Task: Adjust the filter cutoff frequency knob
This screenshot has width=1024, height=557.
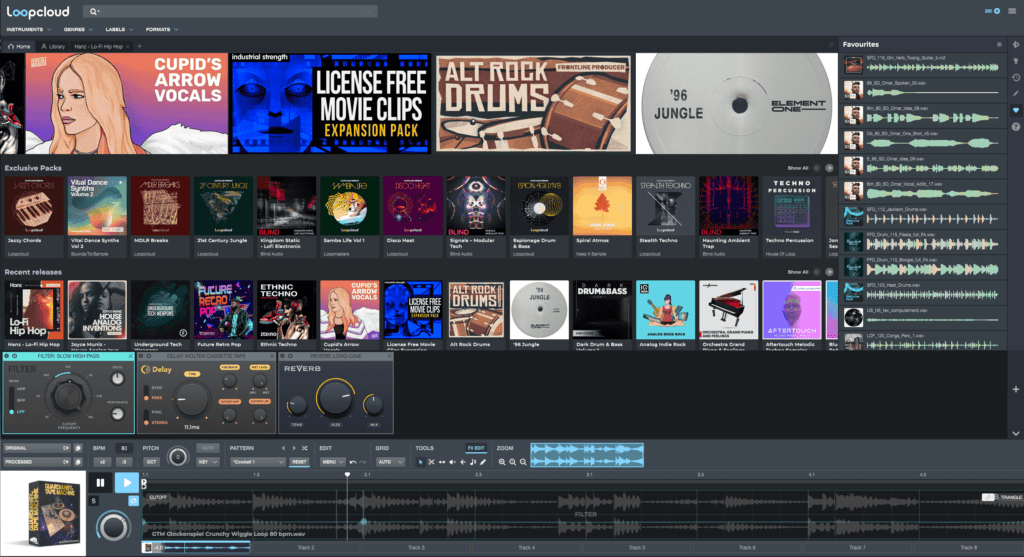Action: pos(68,396)
